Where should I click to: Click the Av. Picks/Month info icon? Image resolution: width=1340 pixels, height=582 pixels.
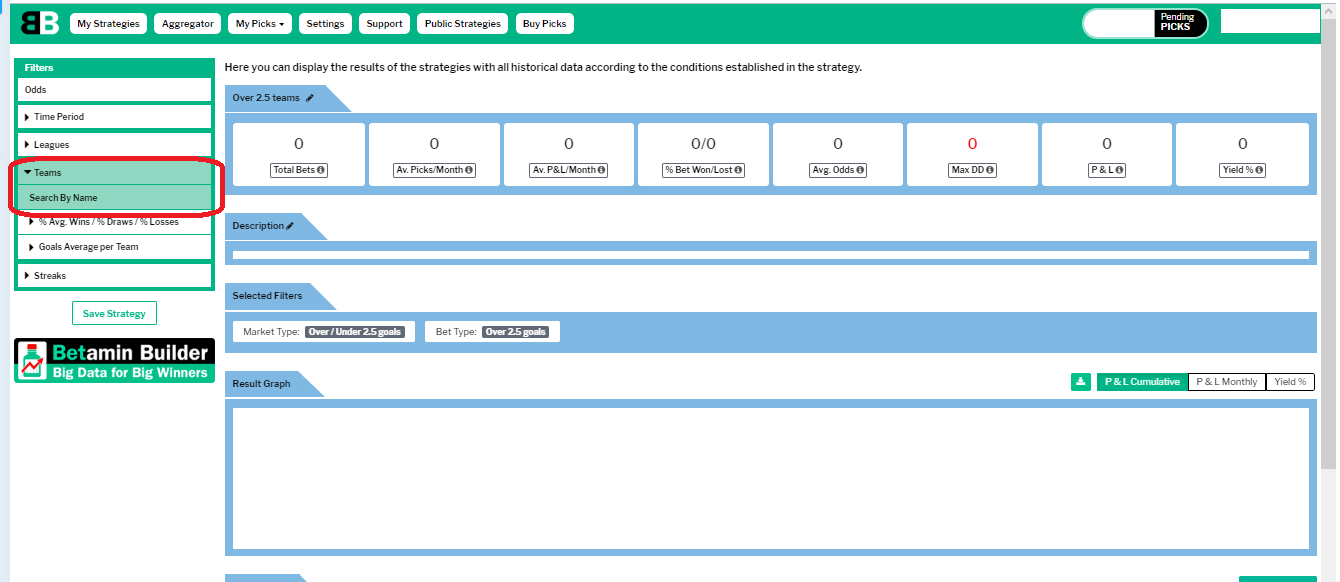coord(469,170)
